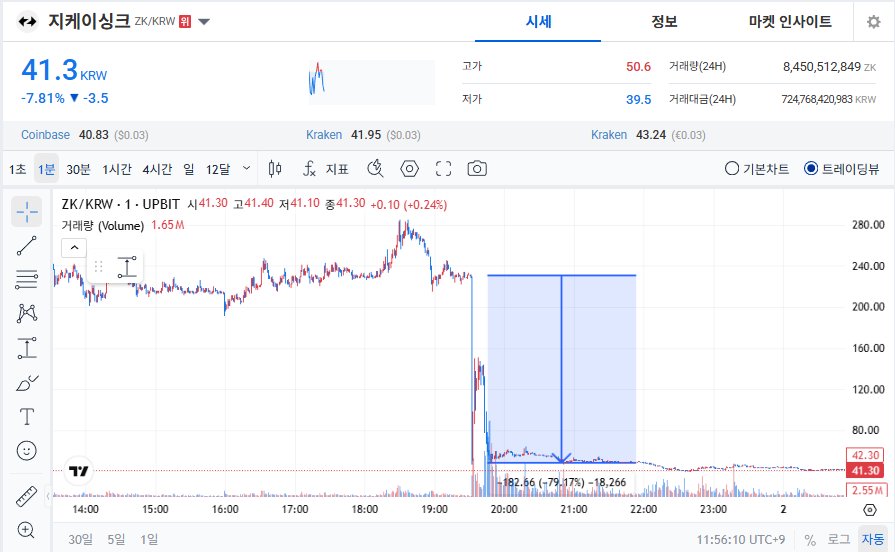Collapse the chart legend with the arrow

tap(75, 247)
